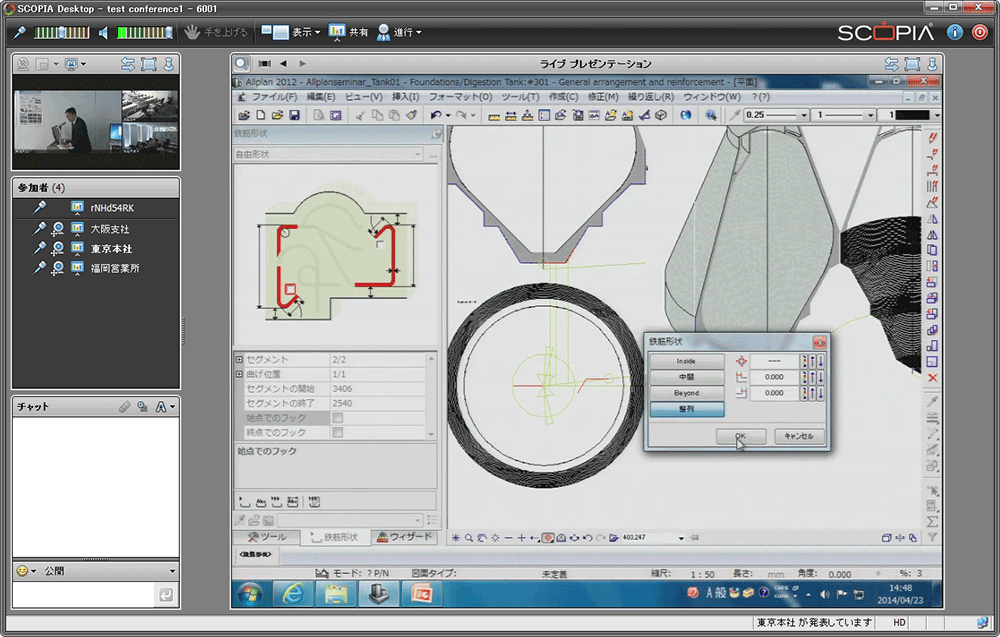Click the chat send enter icon
This screenshot has width=1000, height=637.
pyautogui.click(x=165, y=595)
